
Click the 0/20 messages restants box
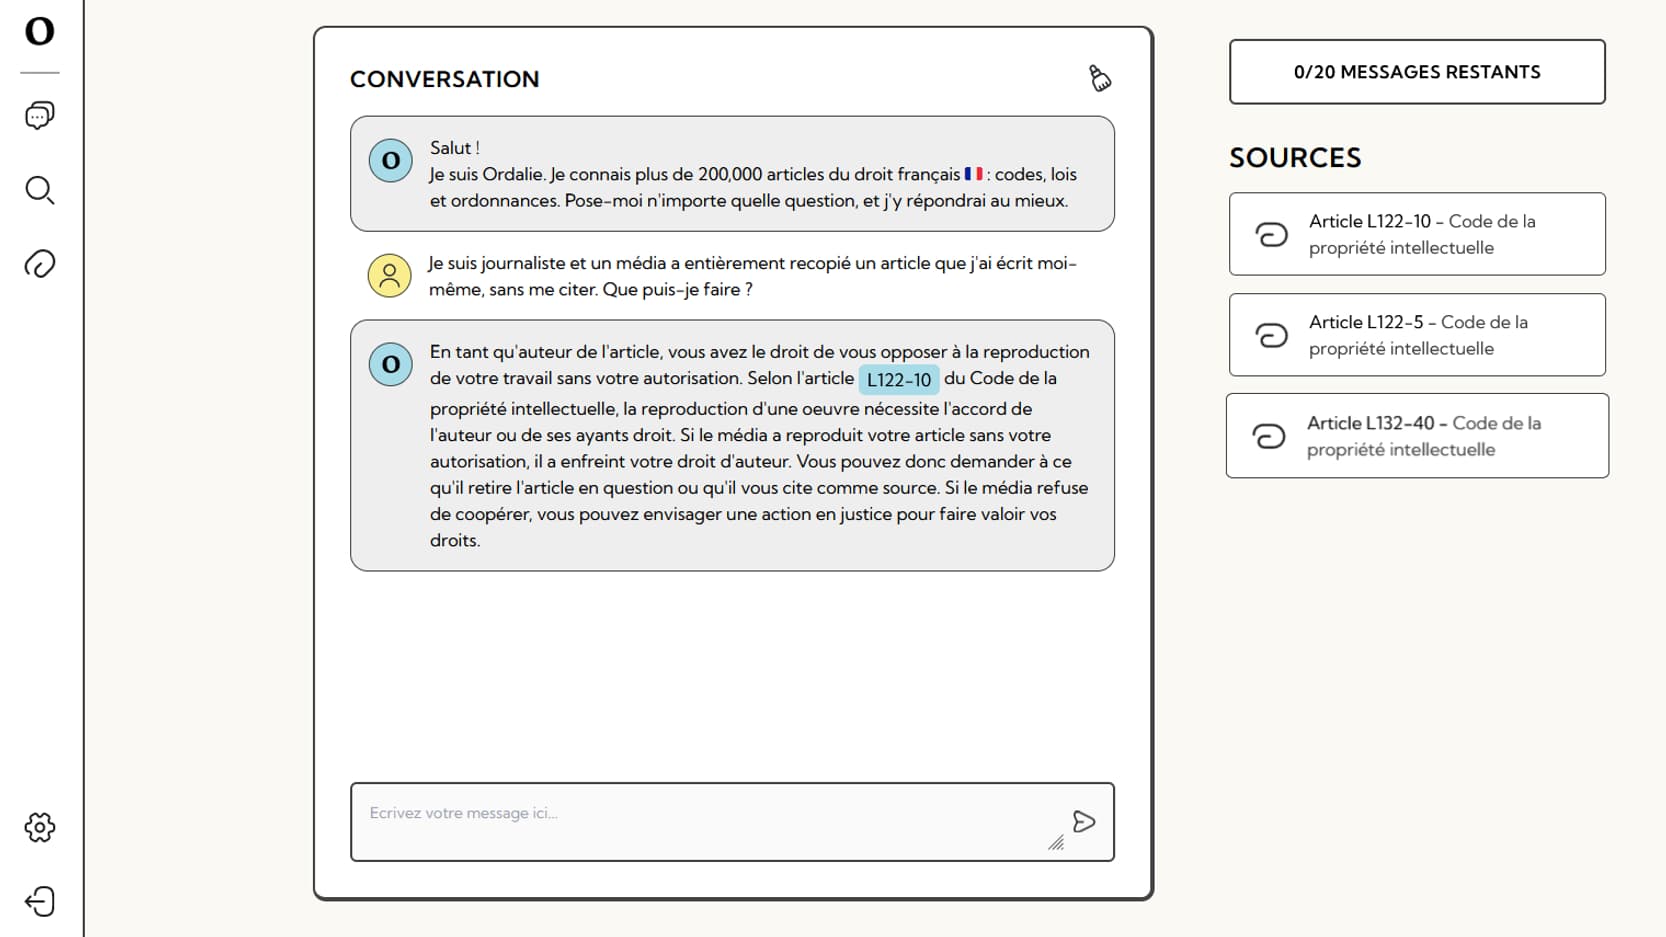[x=1417, y=72]
